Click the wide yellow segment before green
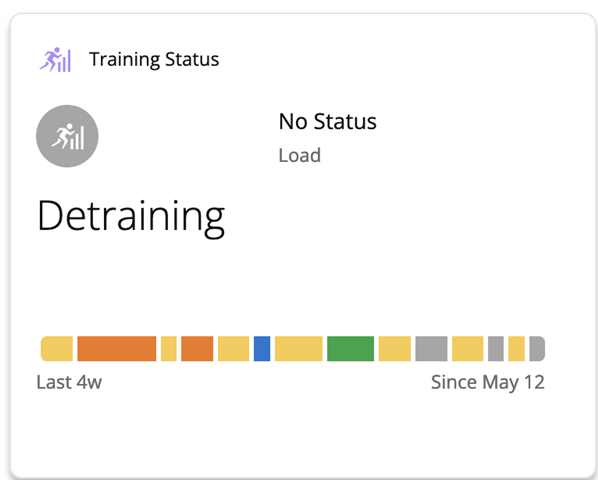This screenshot has width=598, height=480. (x=299, y=348)
